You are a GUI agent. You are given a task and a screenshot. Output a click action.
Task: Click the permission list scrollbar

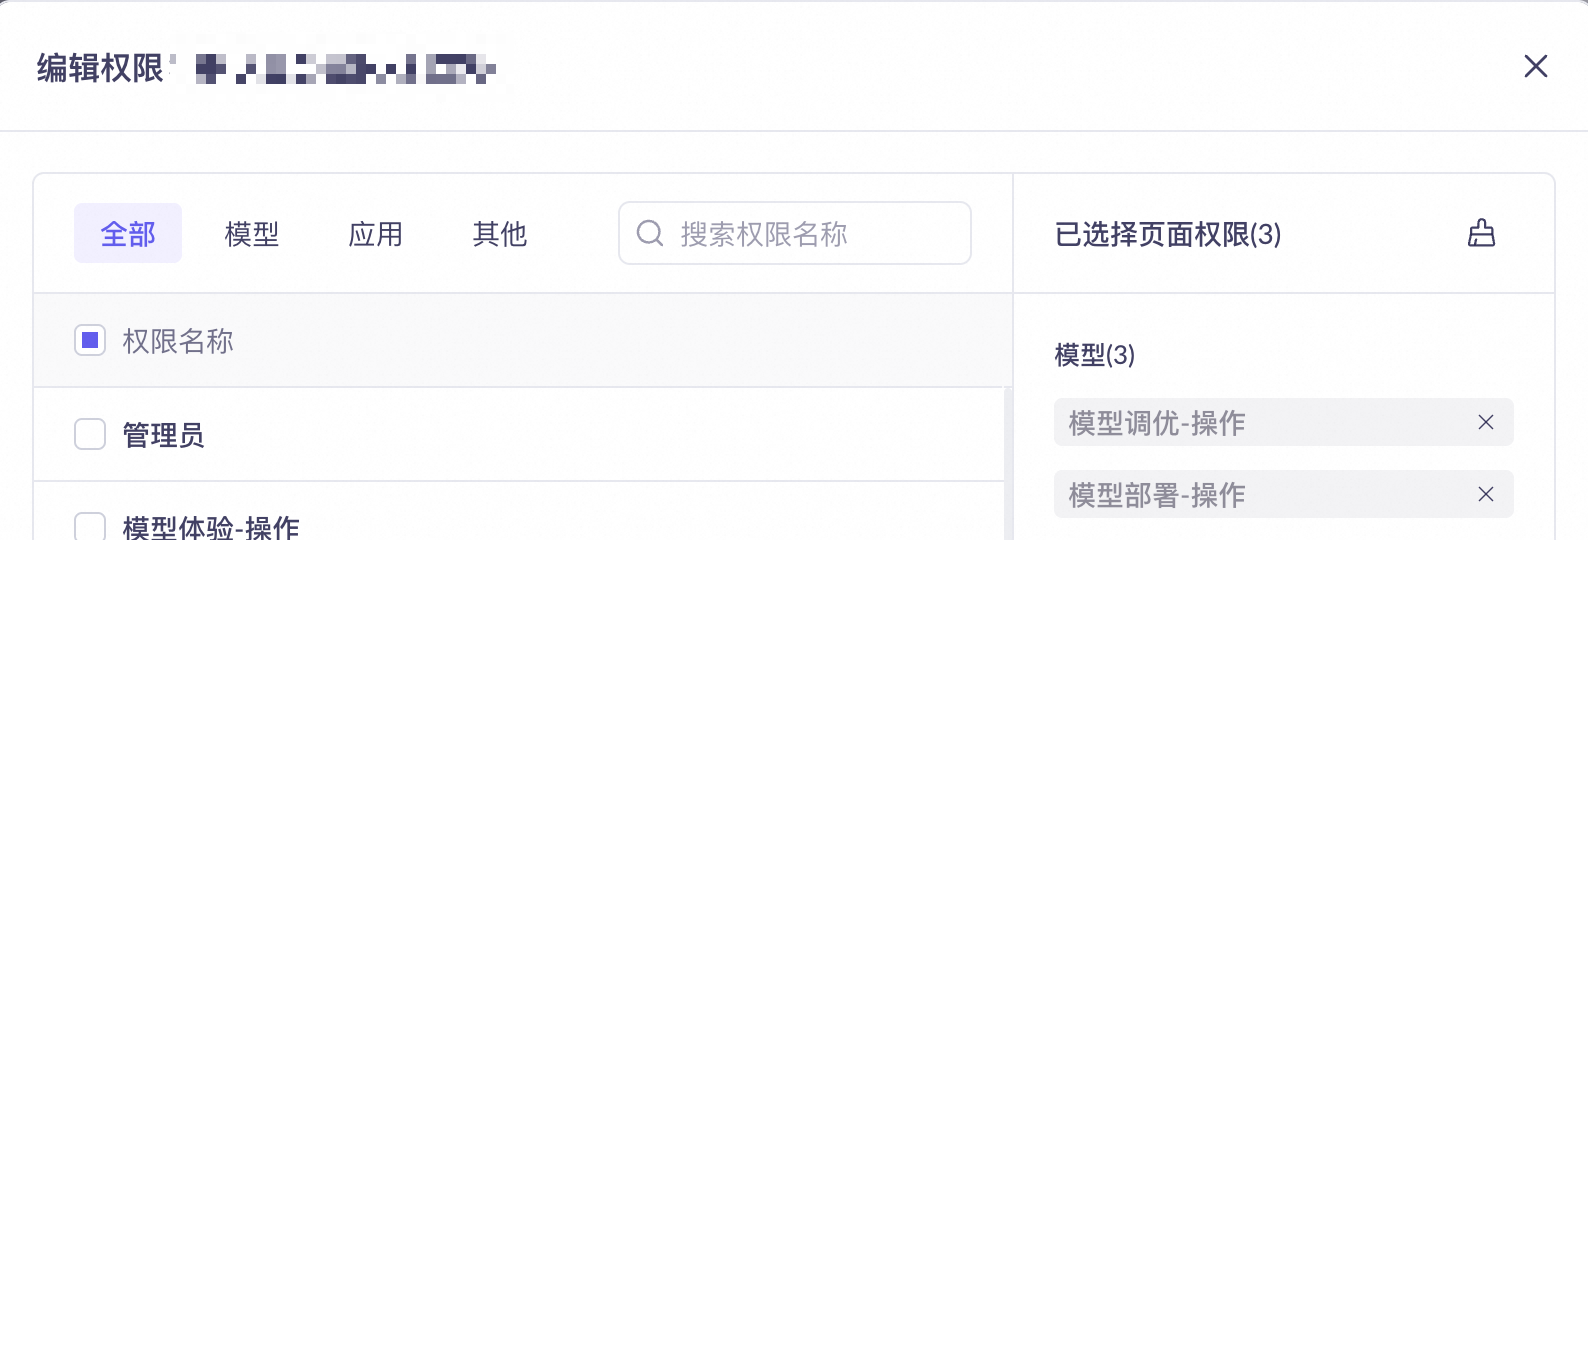[x=1008, y=463]
